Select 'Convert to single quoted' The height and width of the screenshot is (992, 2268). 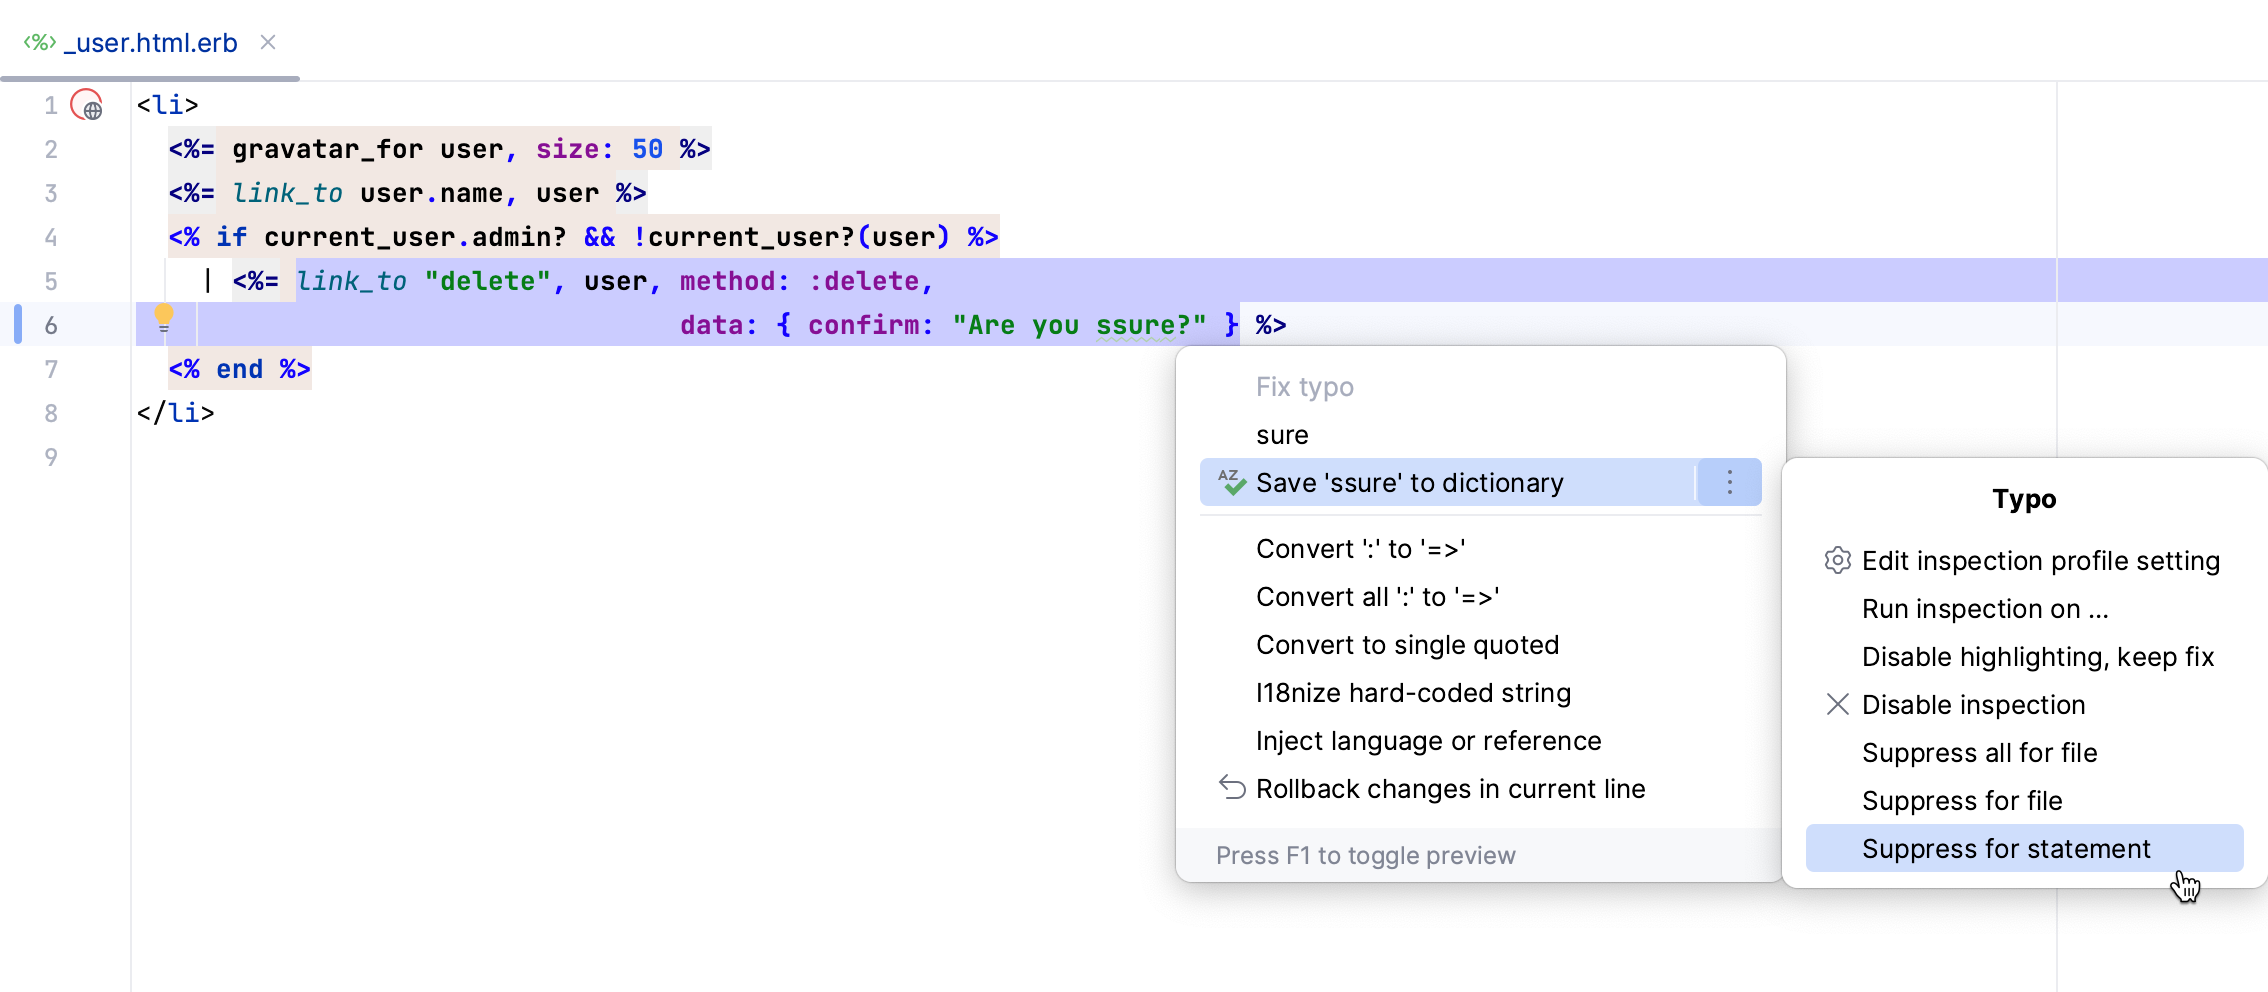[1407, 644]
